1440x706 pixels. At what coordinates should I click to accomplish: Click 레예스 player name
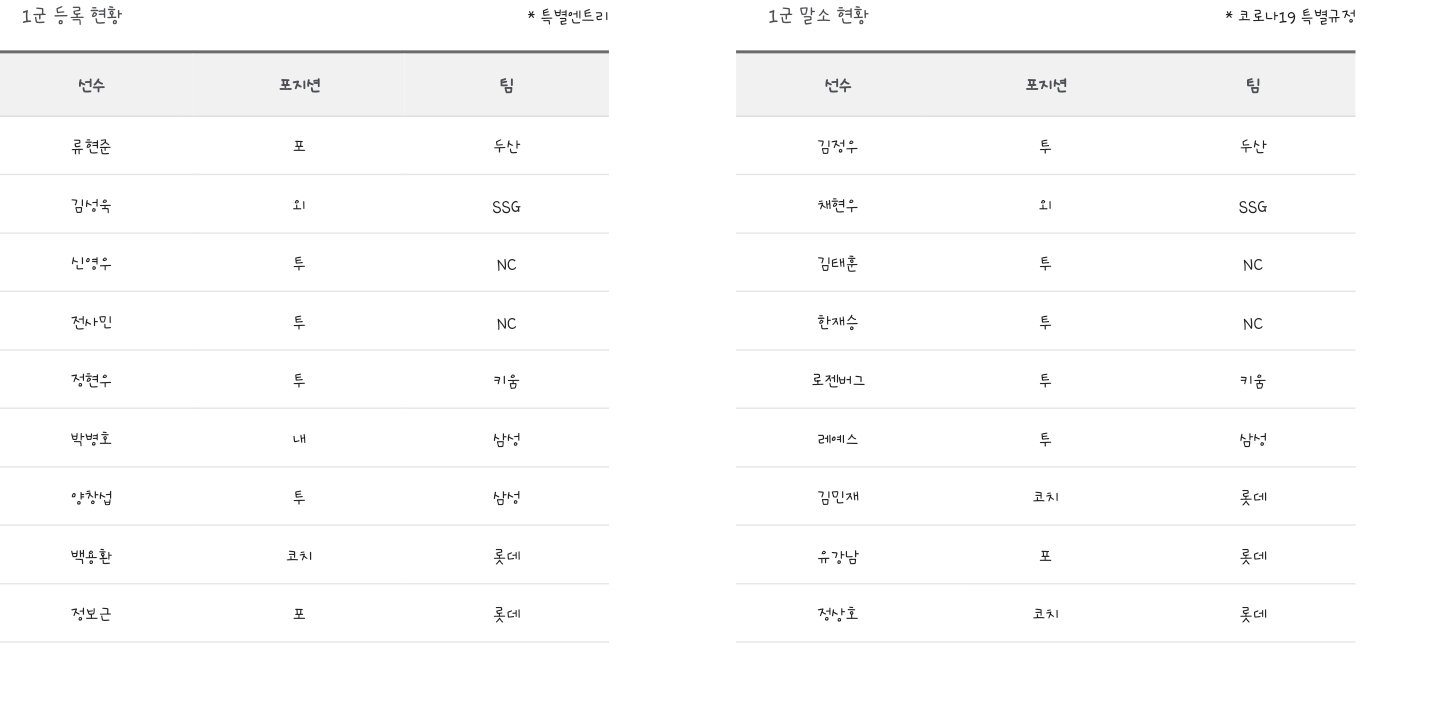tap(838, 438)
